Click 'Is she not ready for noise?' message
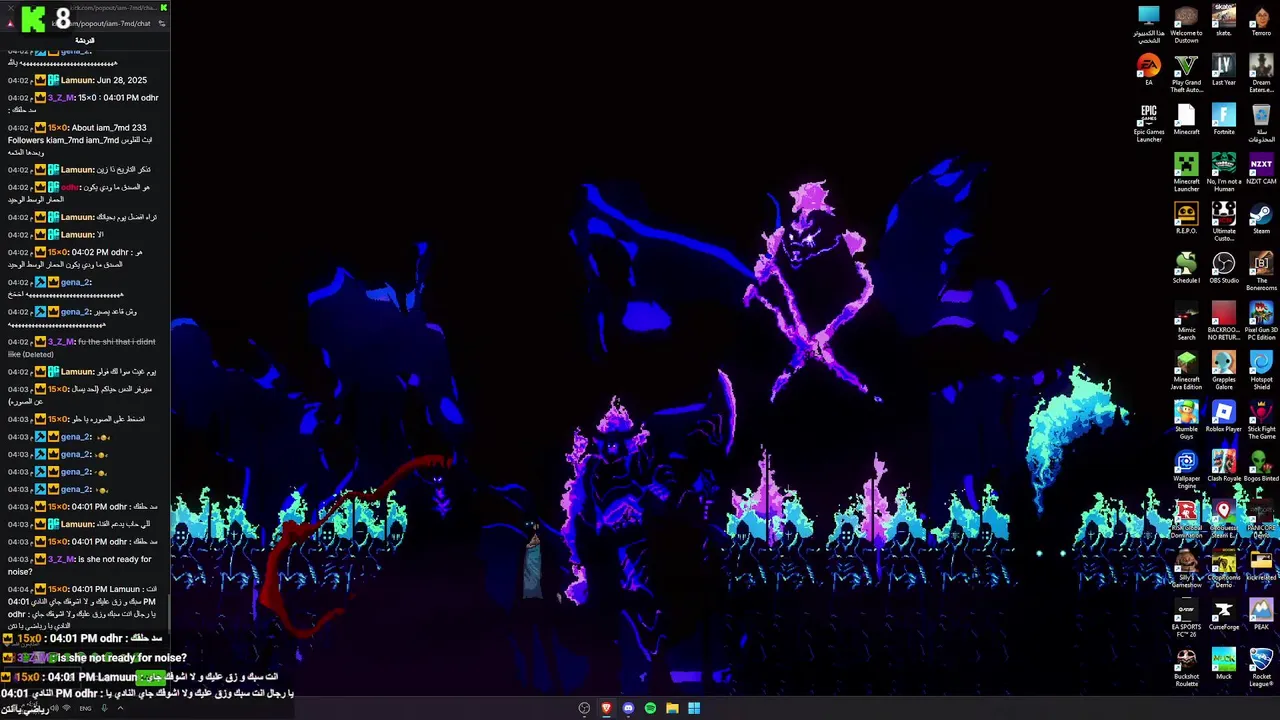Viewport: 1280px width, 720px height. click(122, 658)
